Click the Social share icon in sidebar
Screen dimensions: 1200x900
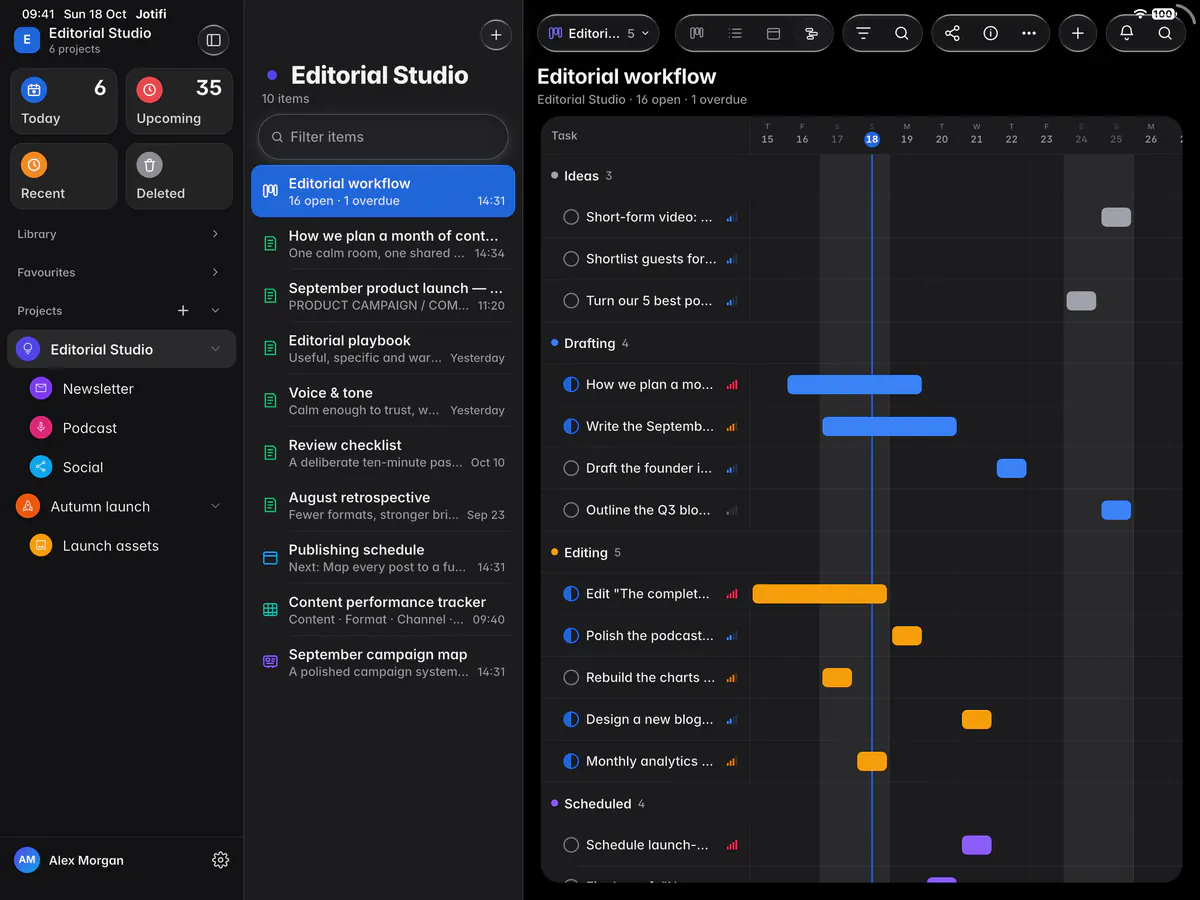coord(41,467)
